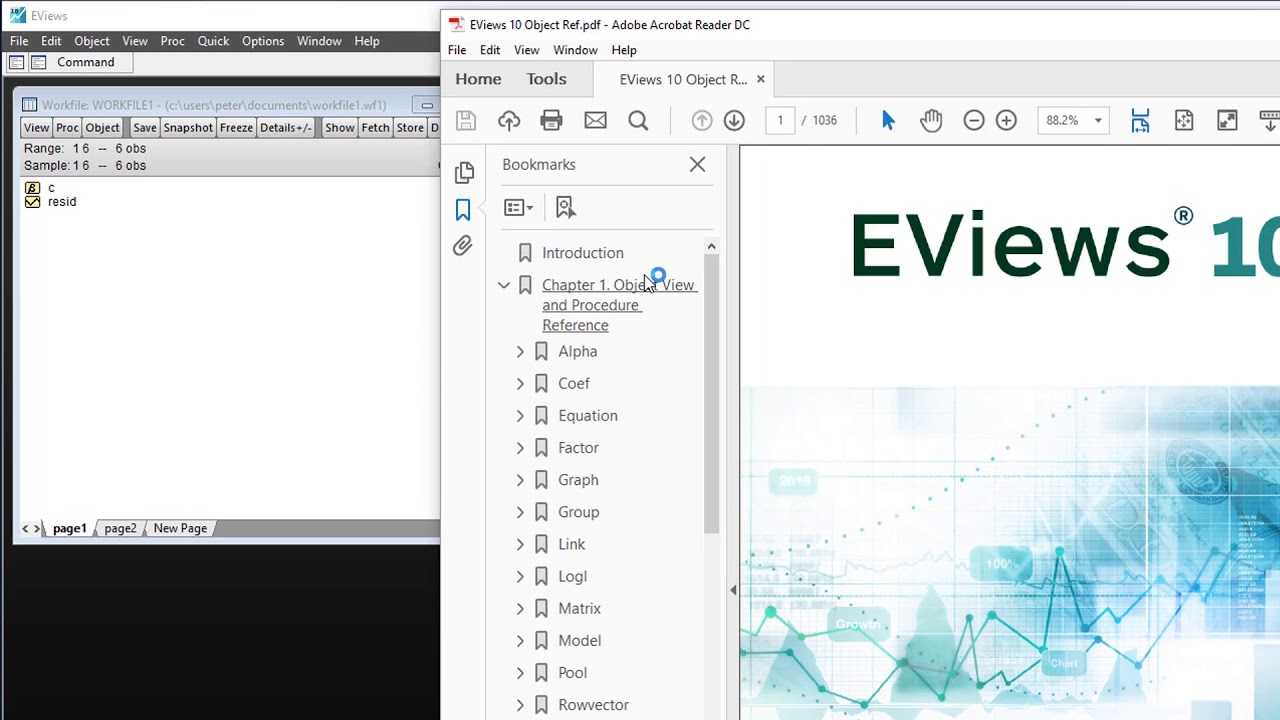Image resolution: width=1280 pixels, height=720 pixels.
Task: Zoom out with the minus circle icon
Action: [x=974, y=121]
